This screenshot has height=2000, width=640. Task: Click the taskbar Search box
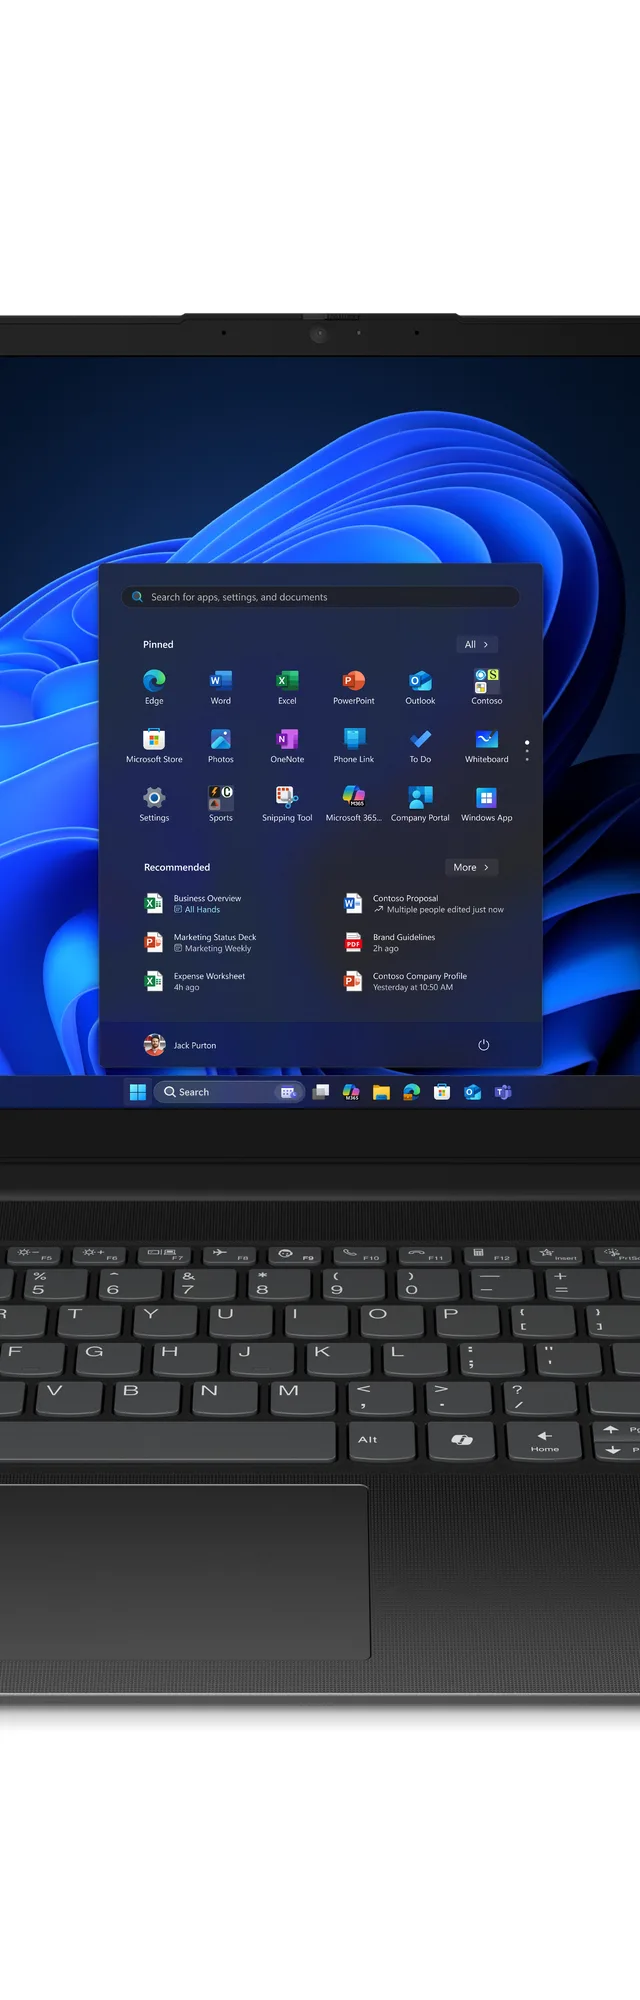(x=228, y=1092)
